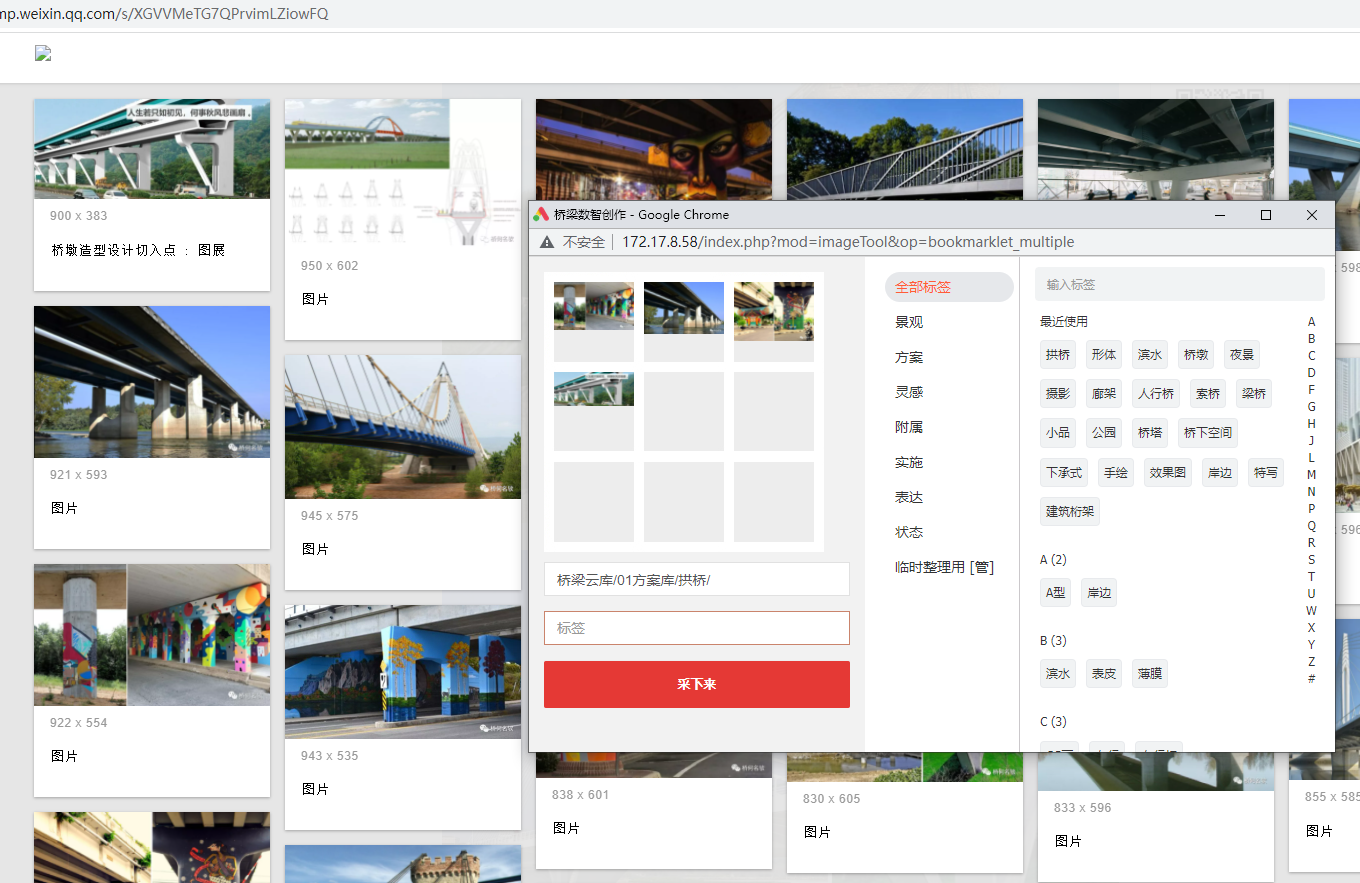Click the red 采下来 button
This screenshot has height=883, width=1360.
[x=697, y=684]
